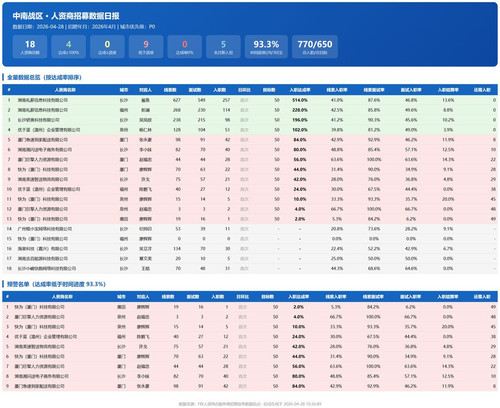
Task: Click the cell showing 257
Action: 226,100
